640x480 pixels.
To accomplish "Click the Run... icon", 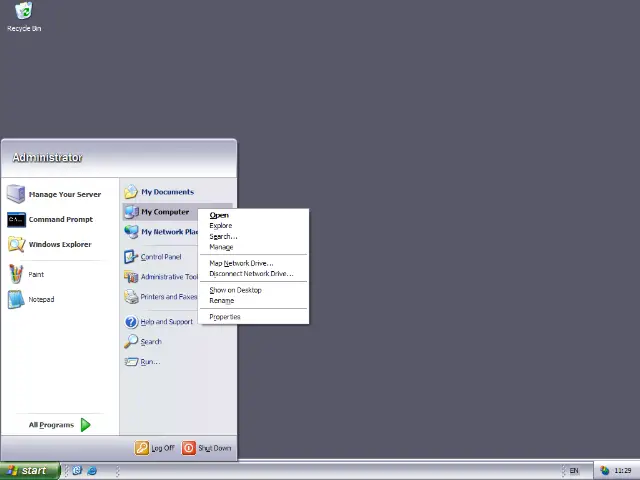I will pos(131,362).
